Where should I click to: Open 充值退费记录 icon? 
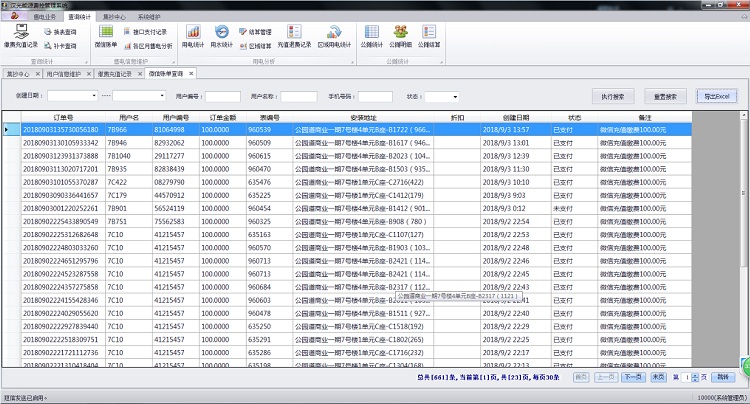tap(294, 36)
